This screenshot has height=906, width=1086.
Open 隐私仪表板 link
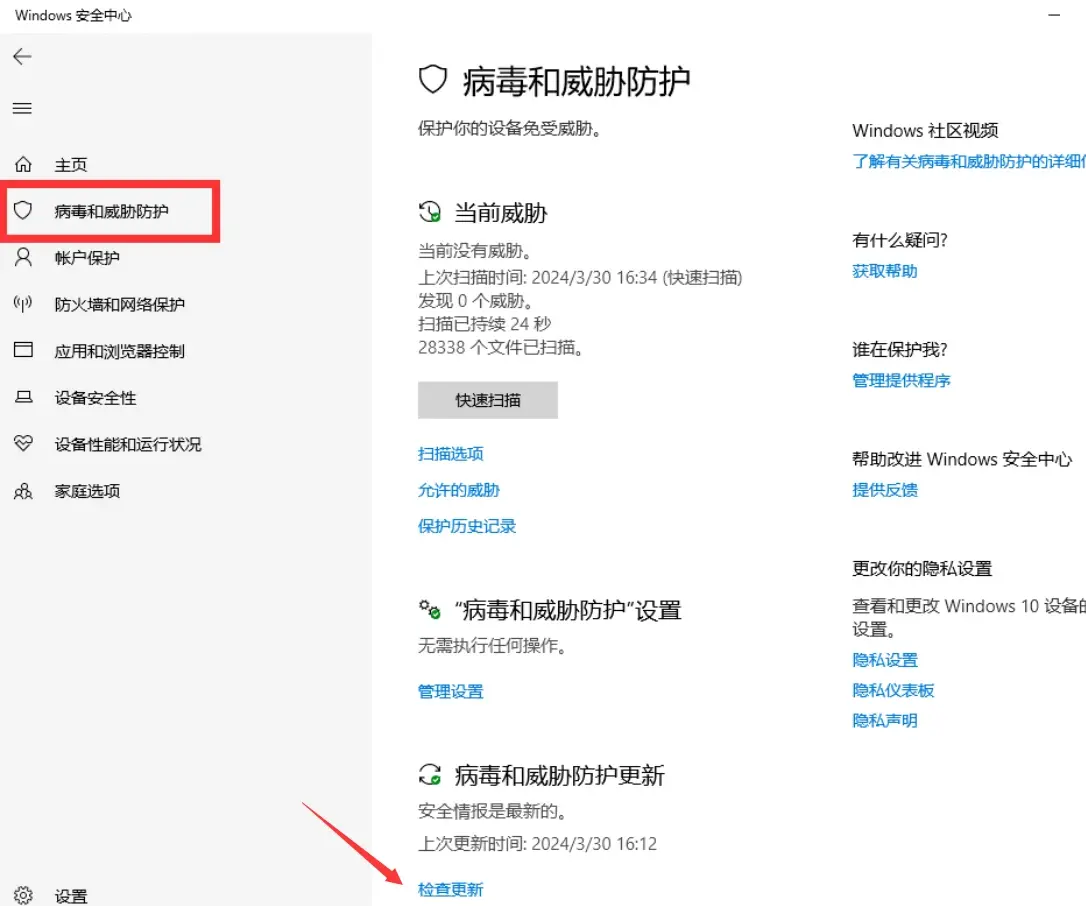pos(893,691)
